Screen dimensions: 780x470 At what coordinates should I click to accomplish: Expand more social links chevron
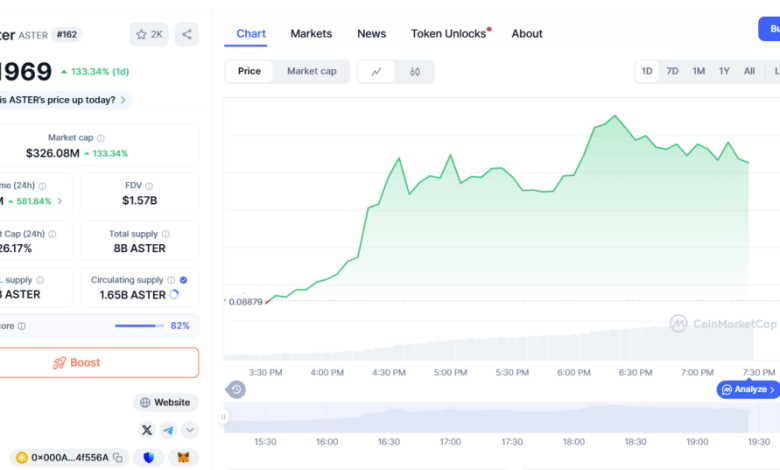point(189,430)
